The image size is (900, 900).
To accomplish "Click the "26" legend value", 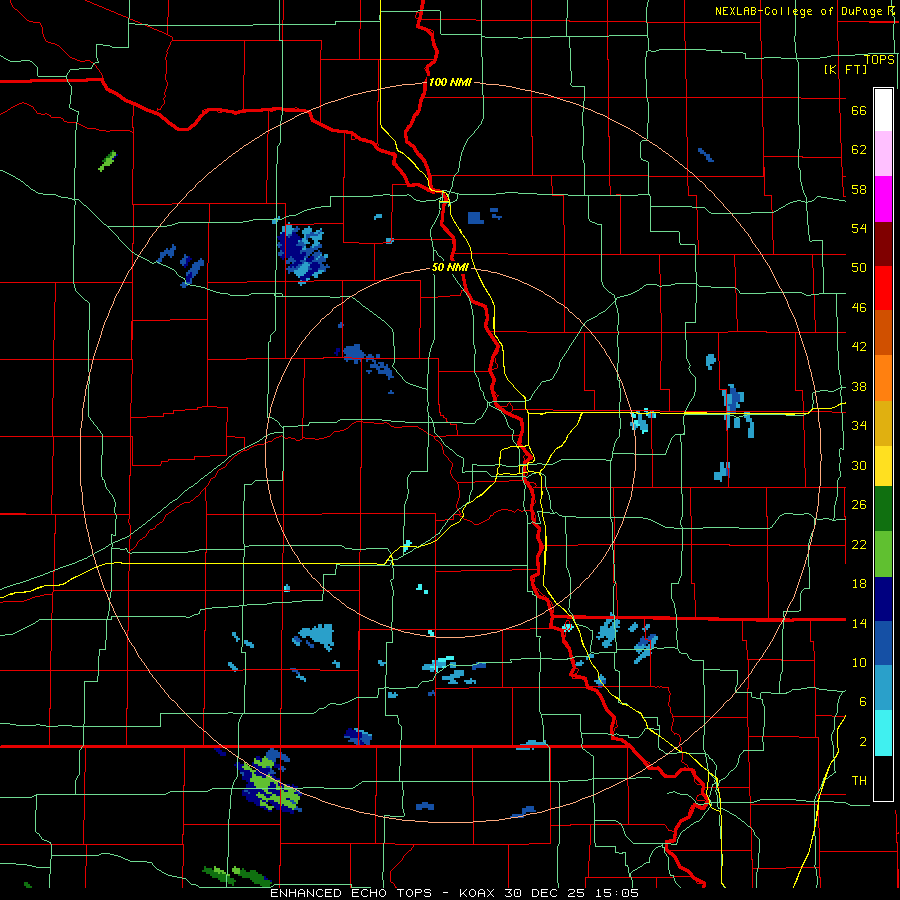I will tap(859, 505).
